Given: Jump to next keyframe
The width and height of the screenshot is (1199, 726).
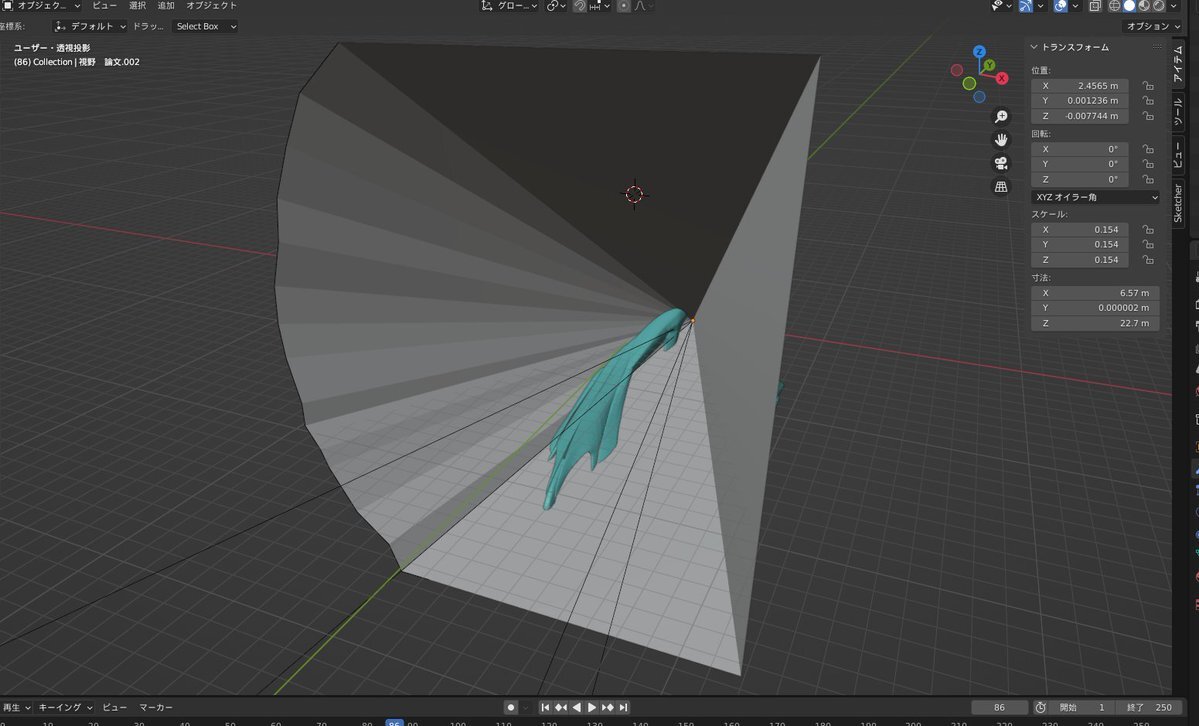Looking at the screenshot, I should [x=608, y=708].
